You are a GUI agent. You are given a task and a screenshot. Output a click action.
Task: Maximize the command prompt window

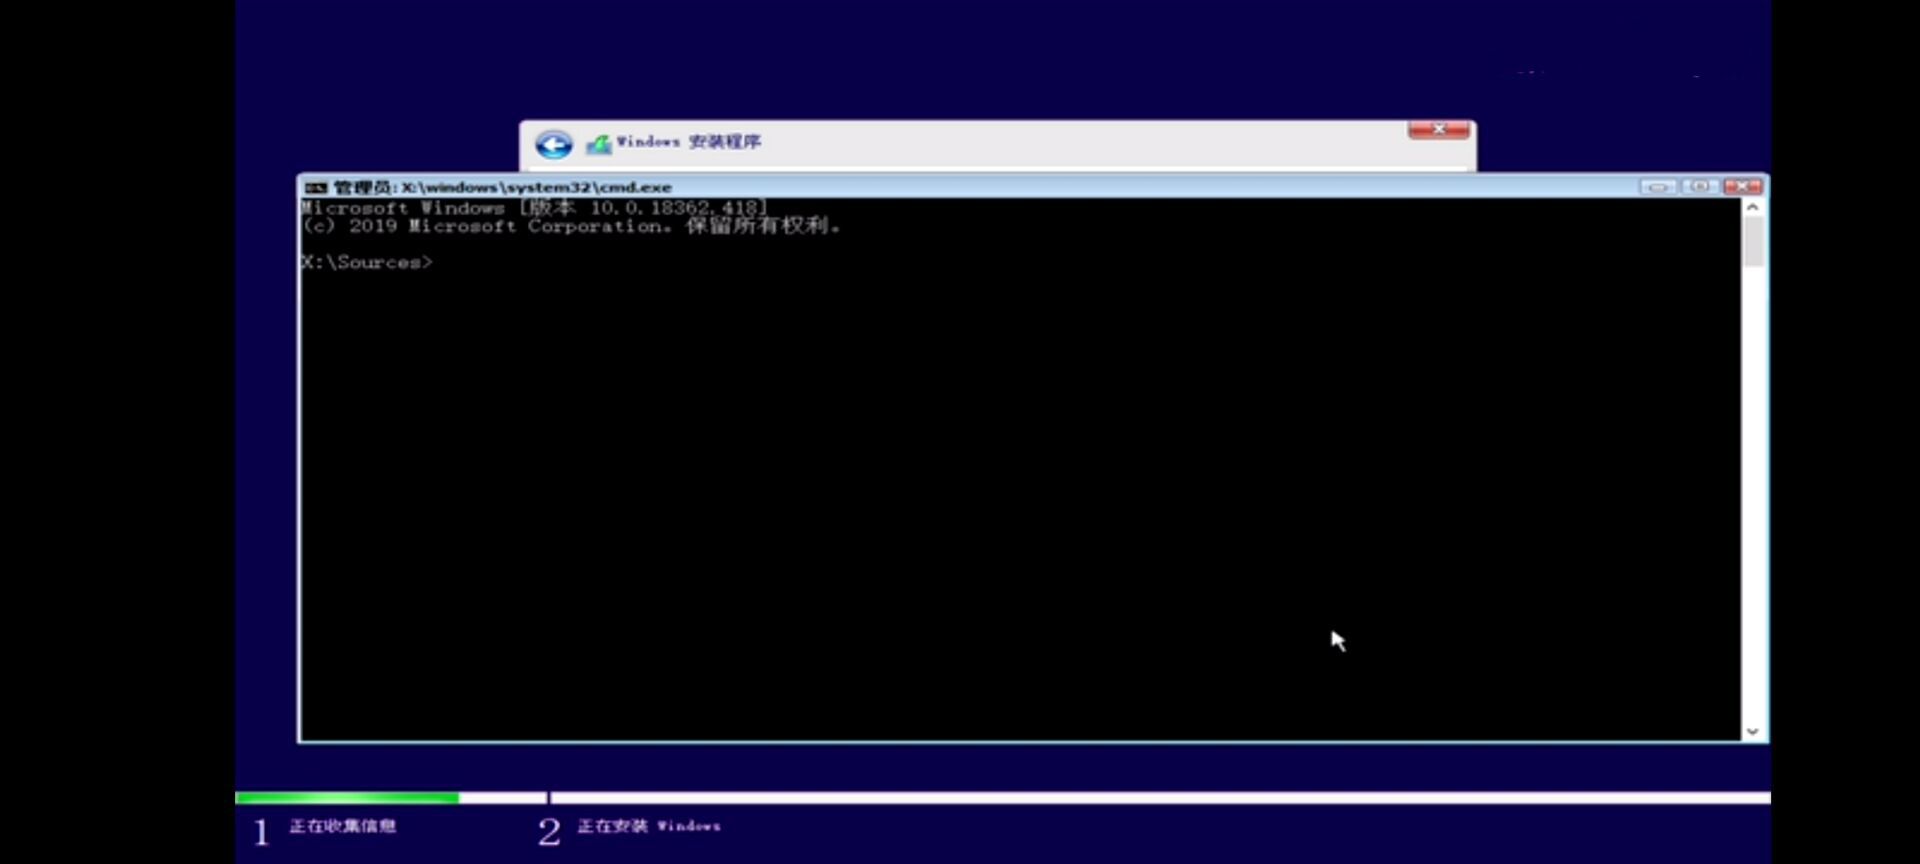(1699, 187)
